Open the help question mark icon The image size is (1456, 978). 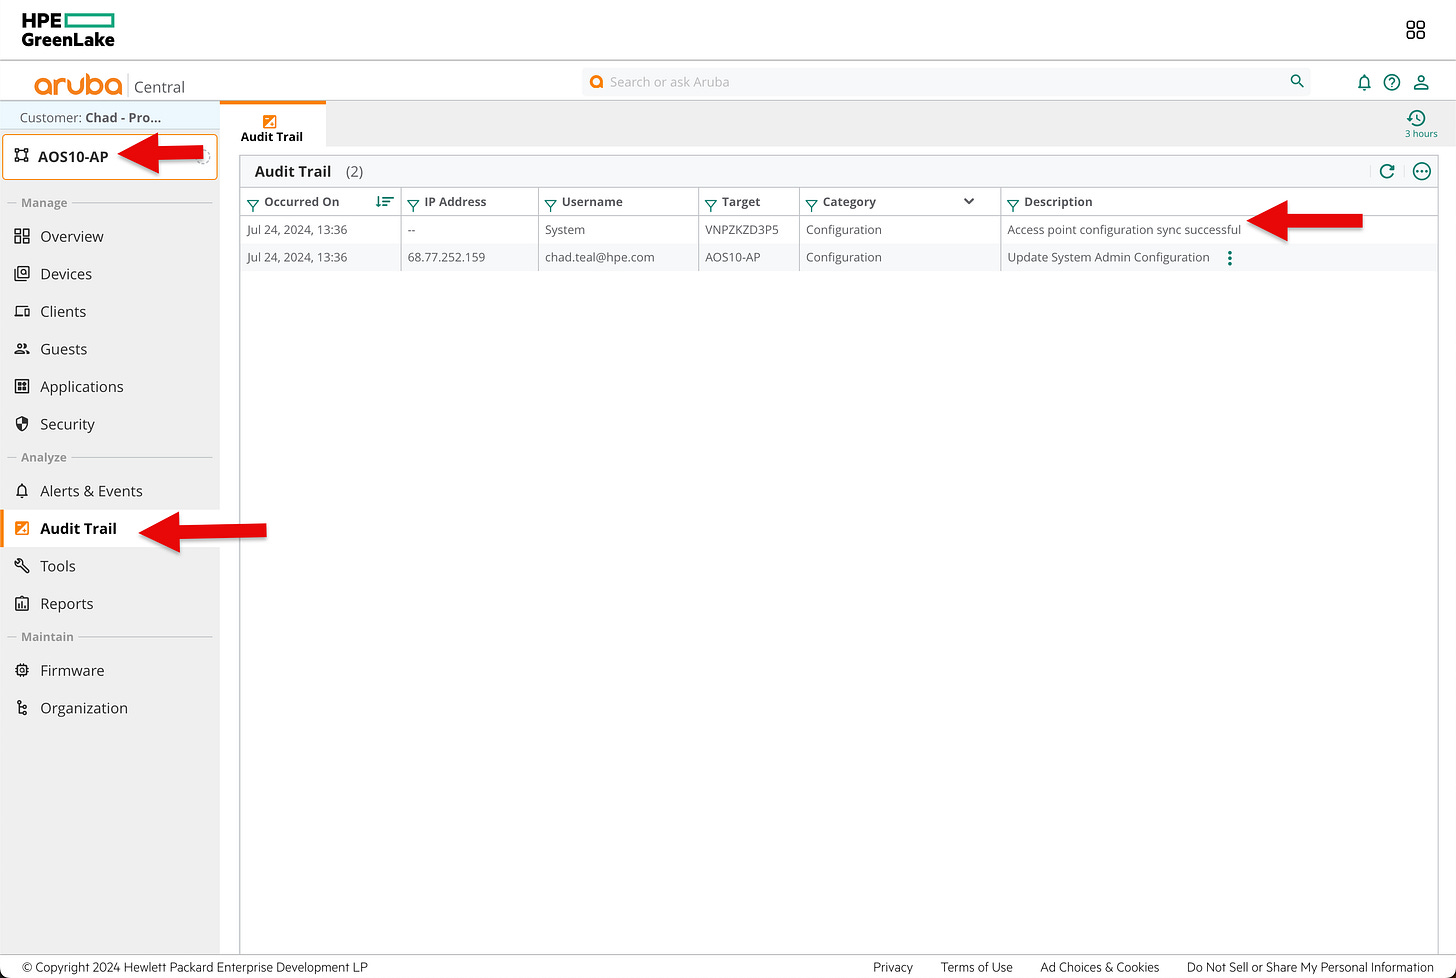(x=1392, y=82)
